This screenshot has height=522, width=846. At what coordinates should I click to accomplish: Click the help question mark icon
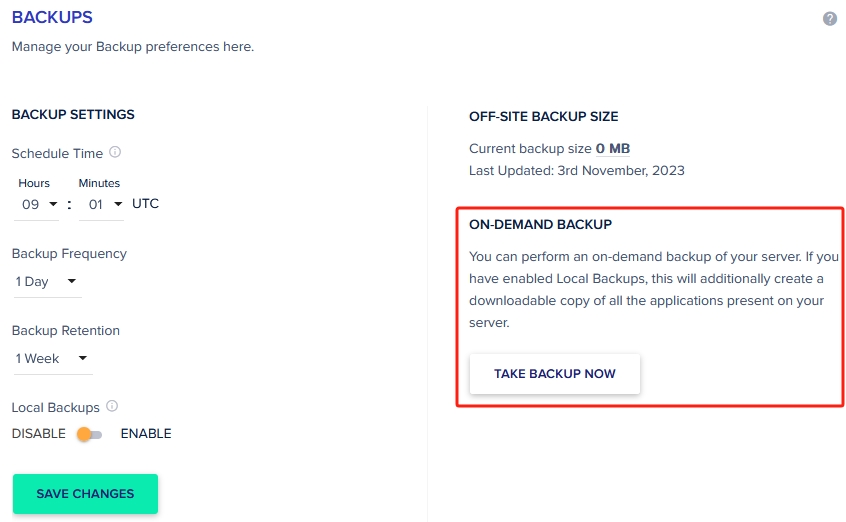829,19
